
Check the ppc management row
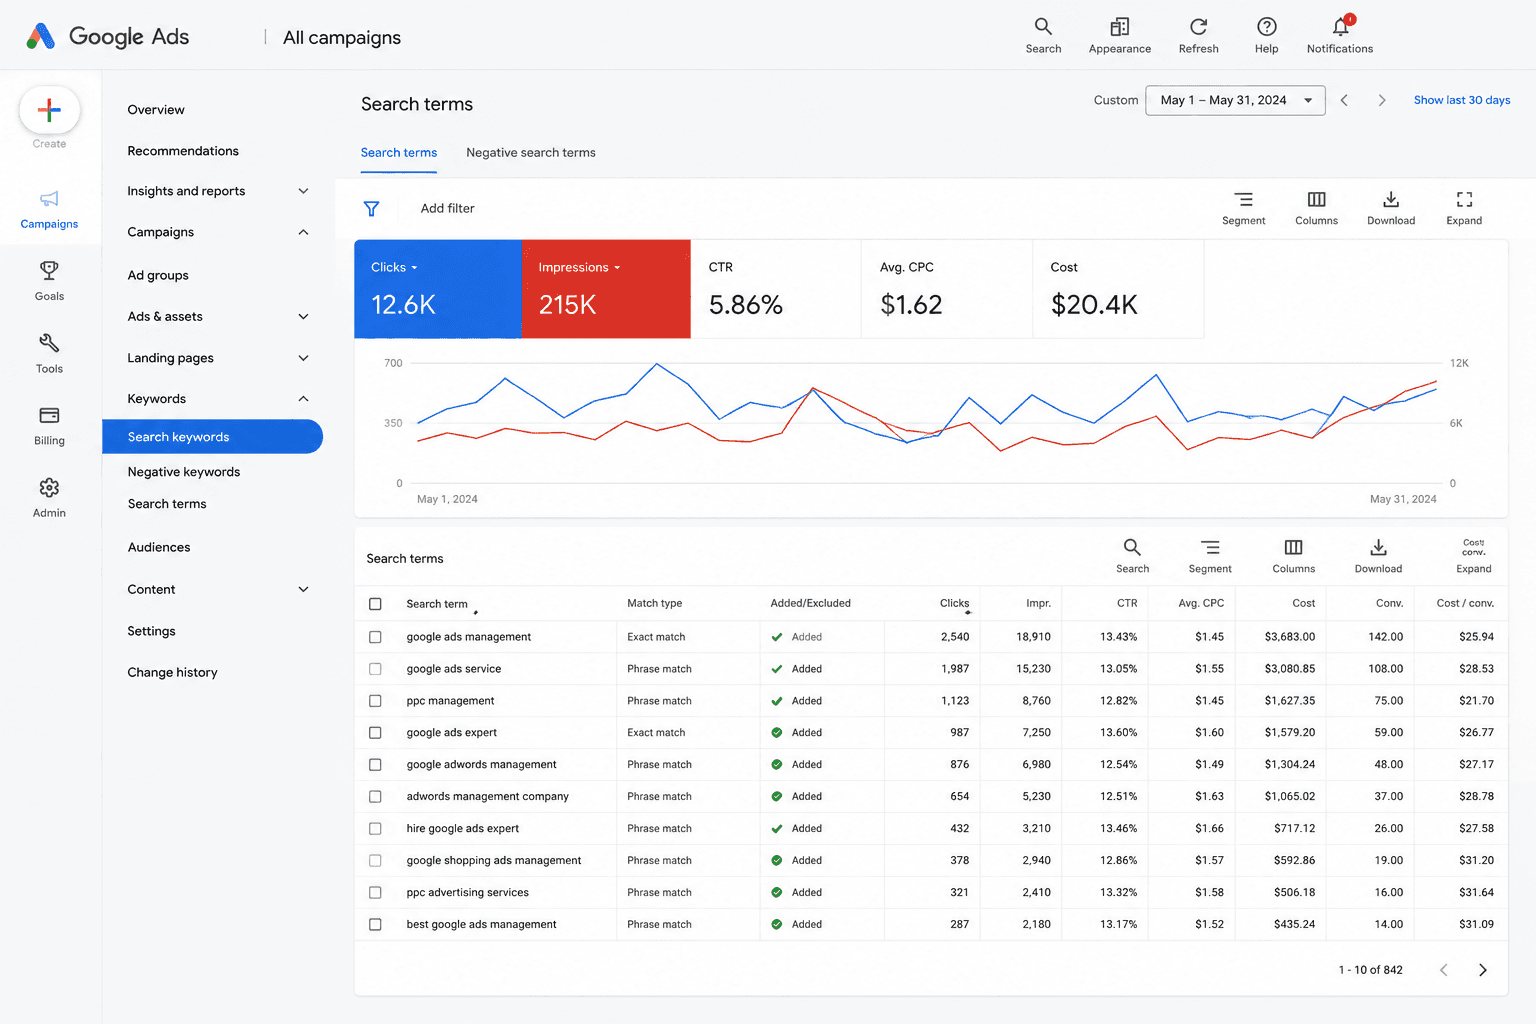click(375, 701)
